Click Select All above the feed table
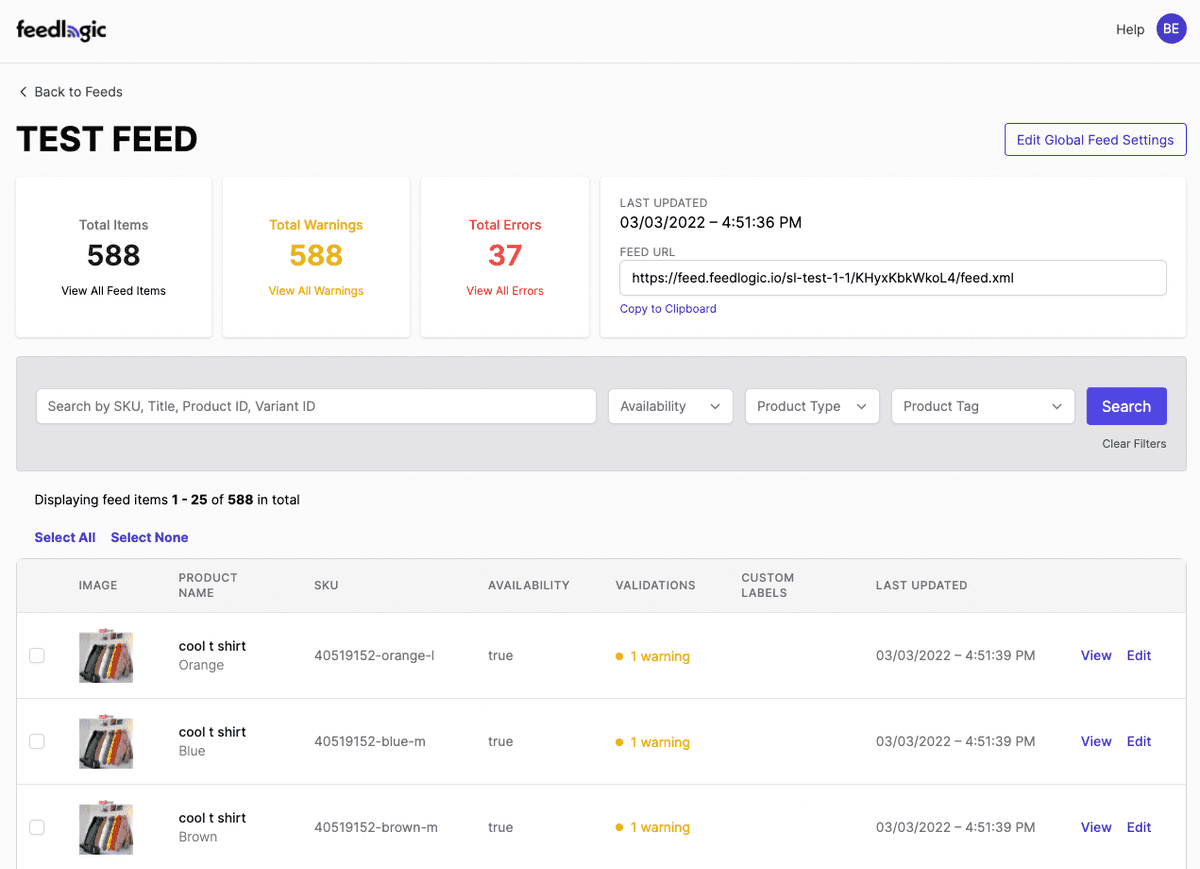Screen dimensions: 1200x869 (64, 537)
